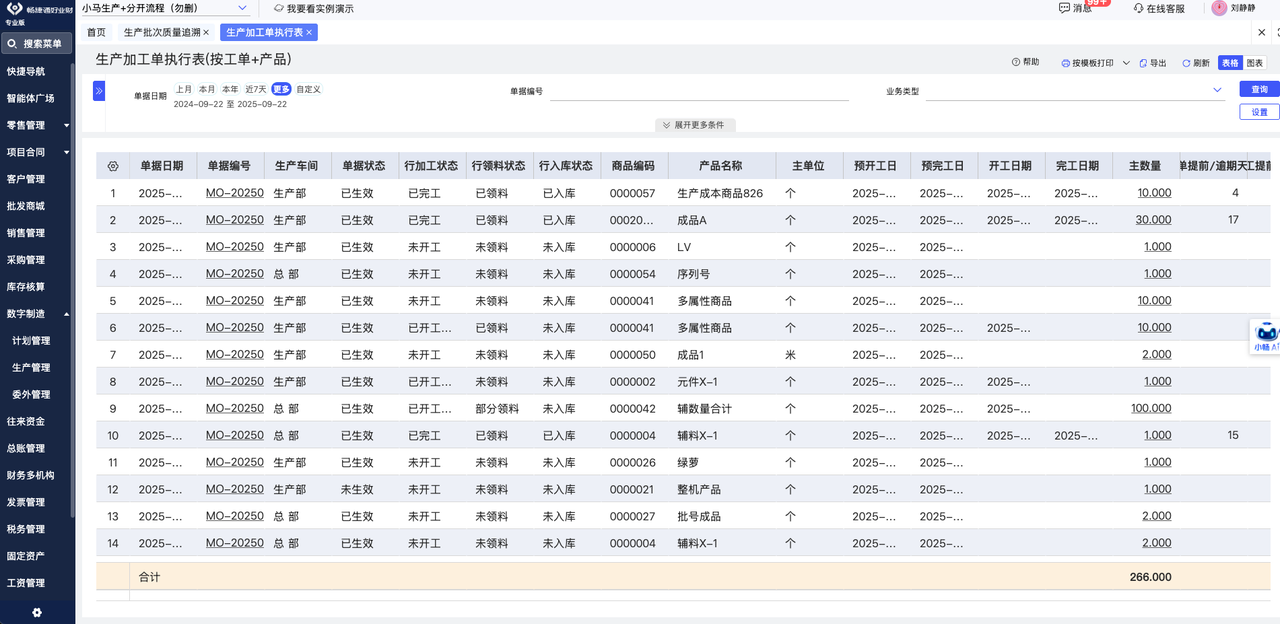The height and width of the screenshot is (624, 1280).
Task: Open order number link in row 1
Action: (235, 193)
